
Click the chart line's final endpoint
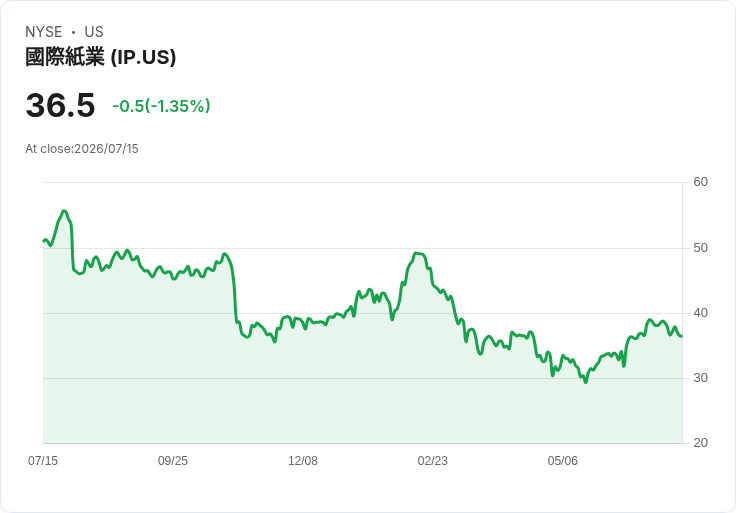[x=682, y=336]
